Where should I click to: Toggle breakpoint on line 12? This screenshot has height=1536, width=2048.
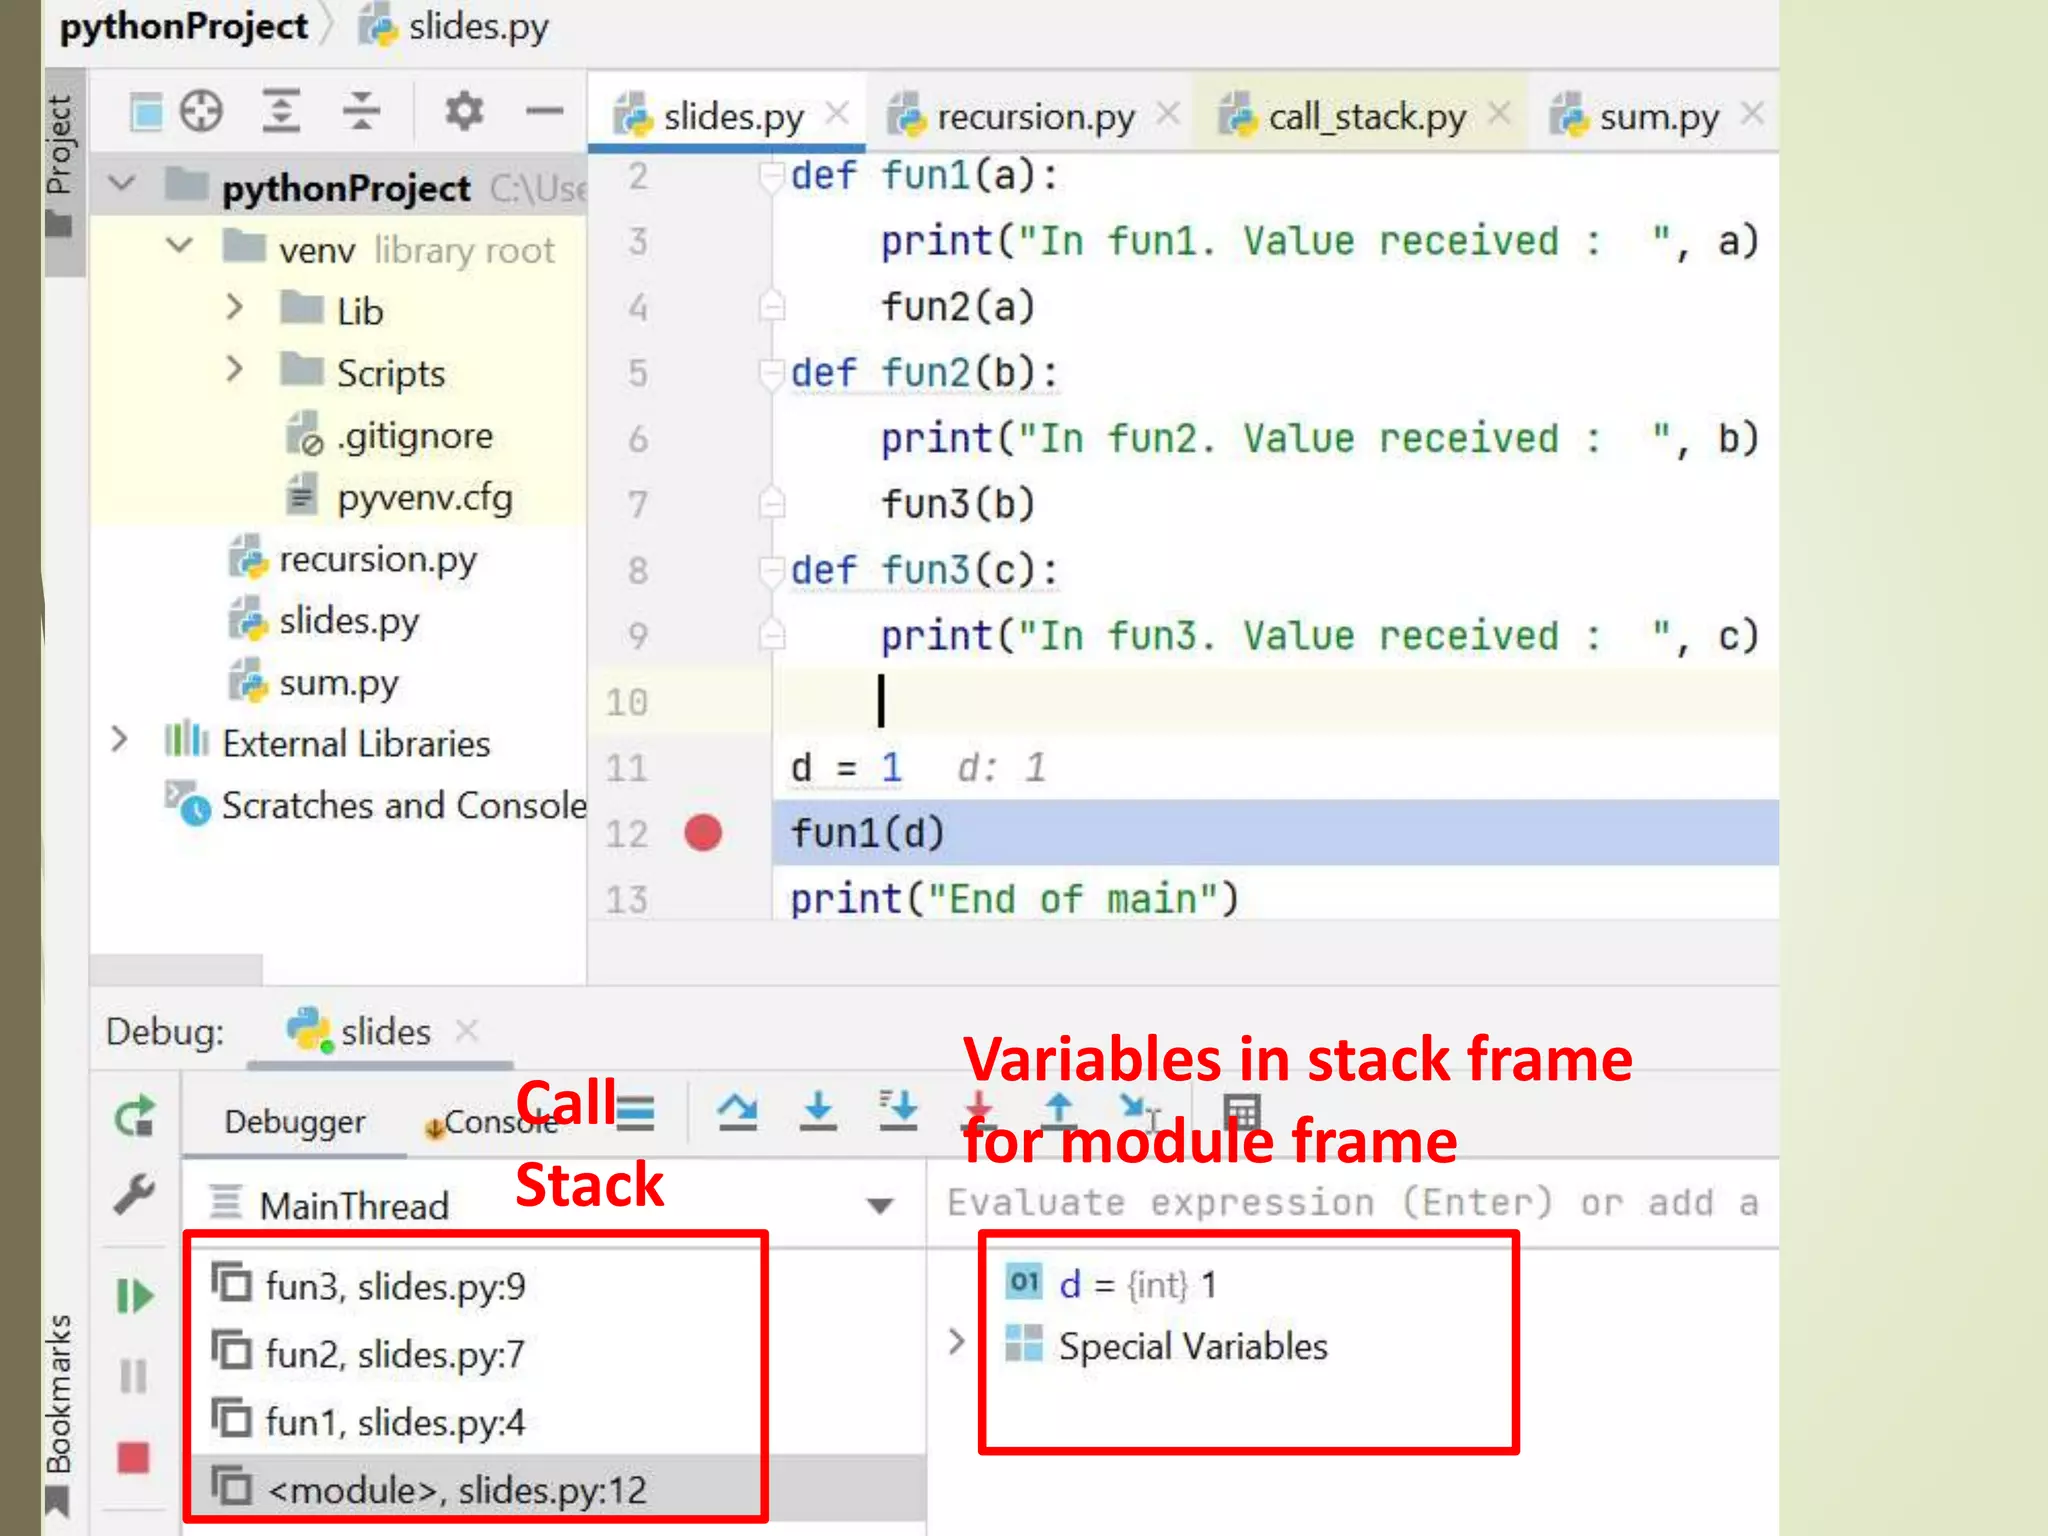point(703,833)
